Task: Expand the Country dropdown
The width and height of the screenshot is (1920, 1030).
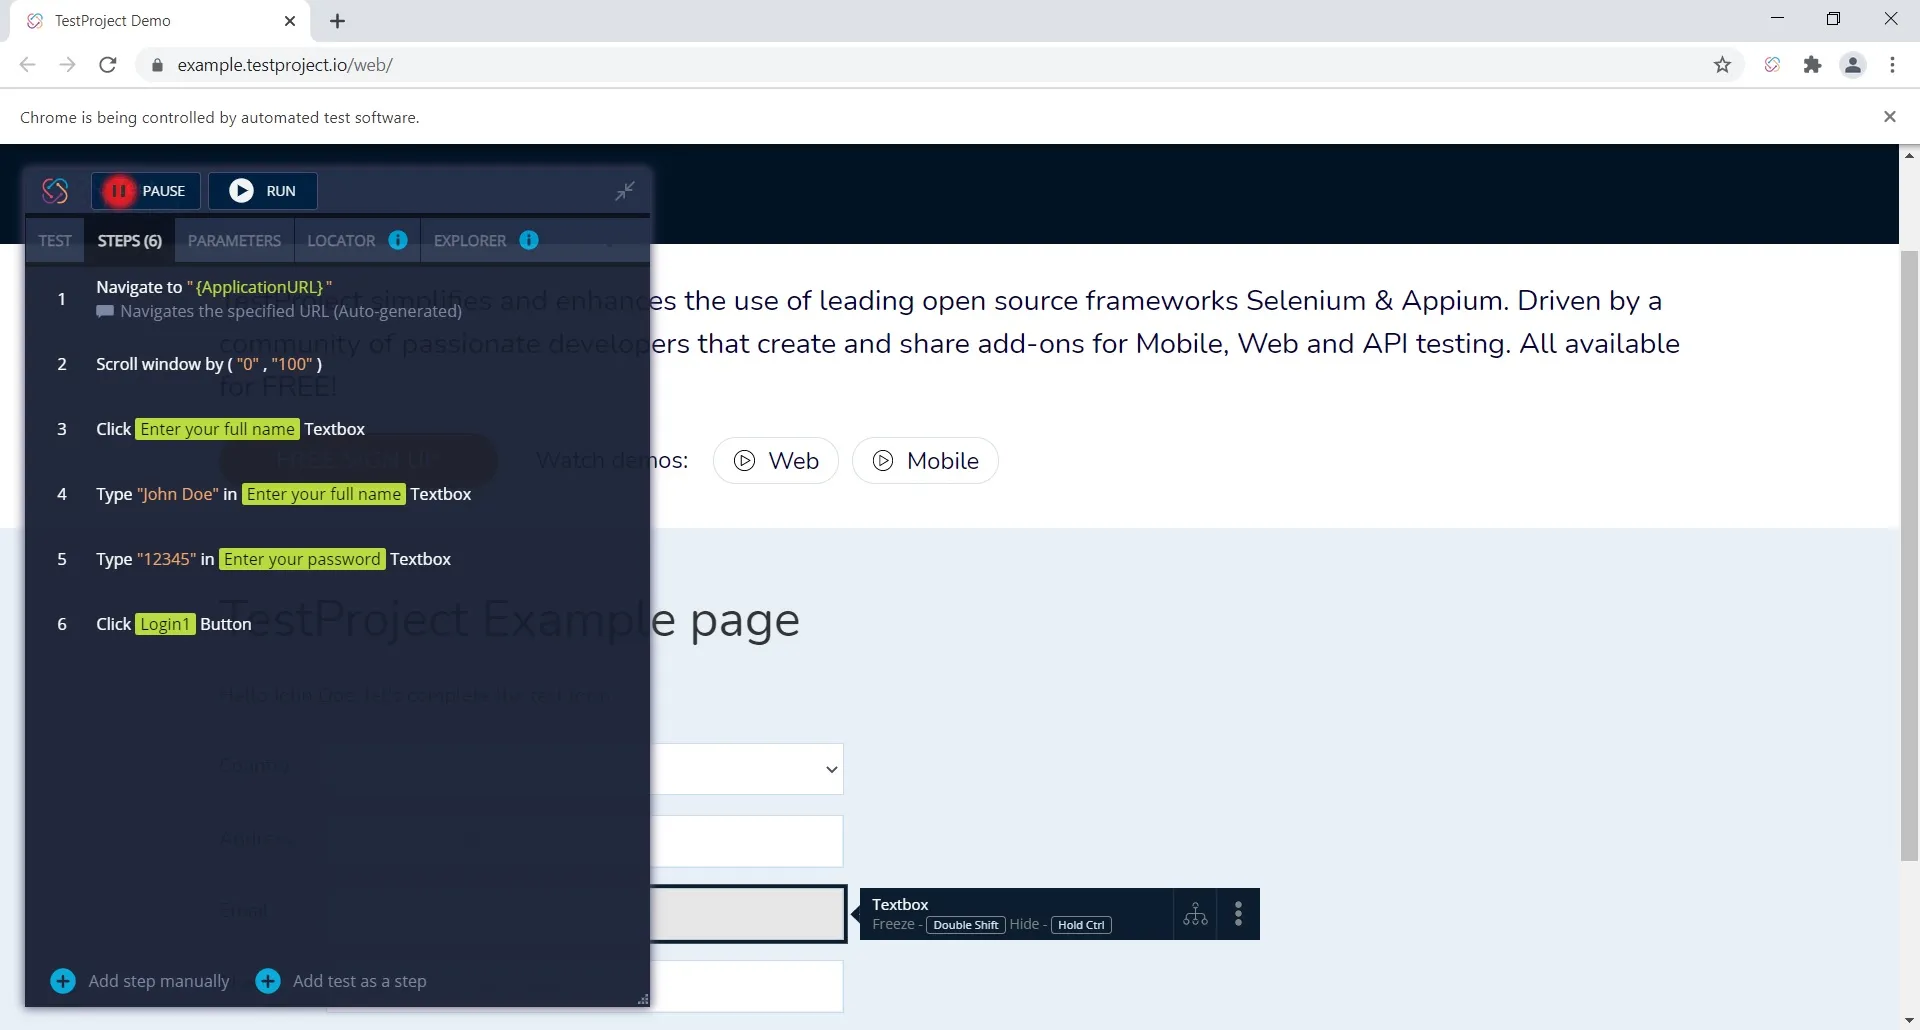Action: pyautogui.click(x=830, y=769)
